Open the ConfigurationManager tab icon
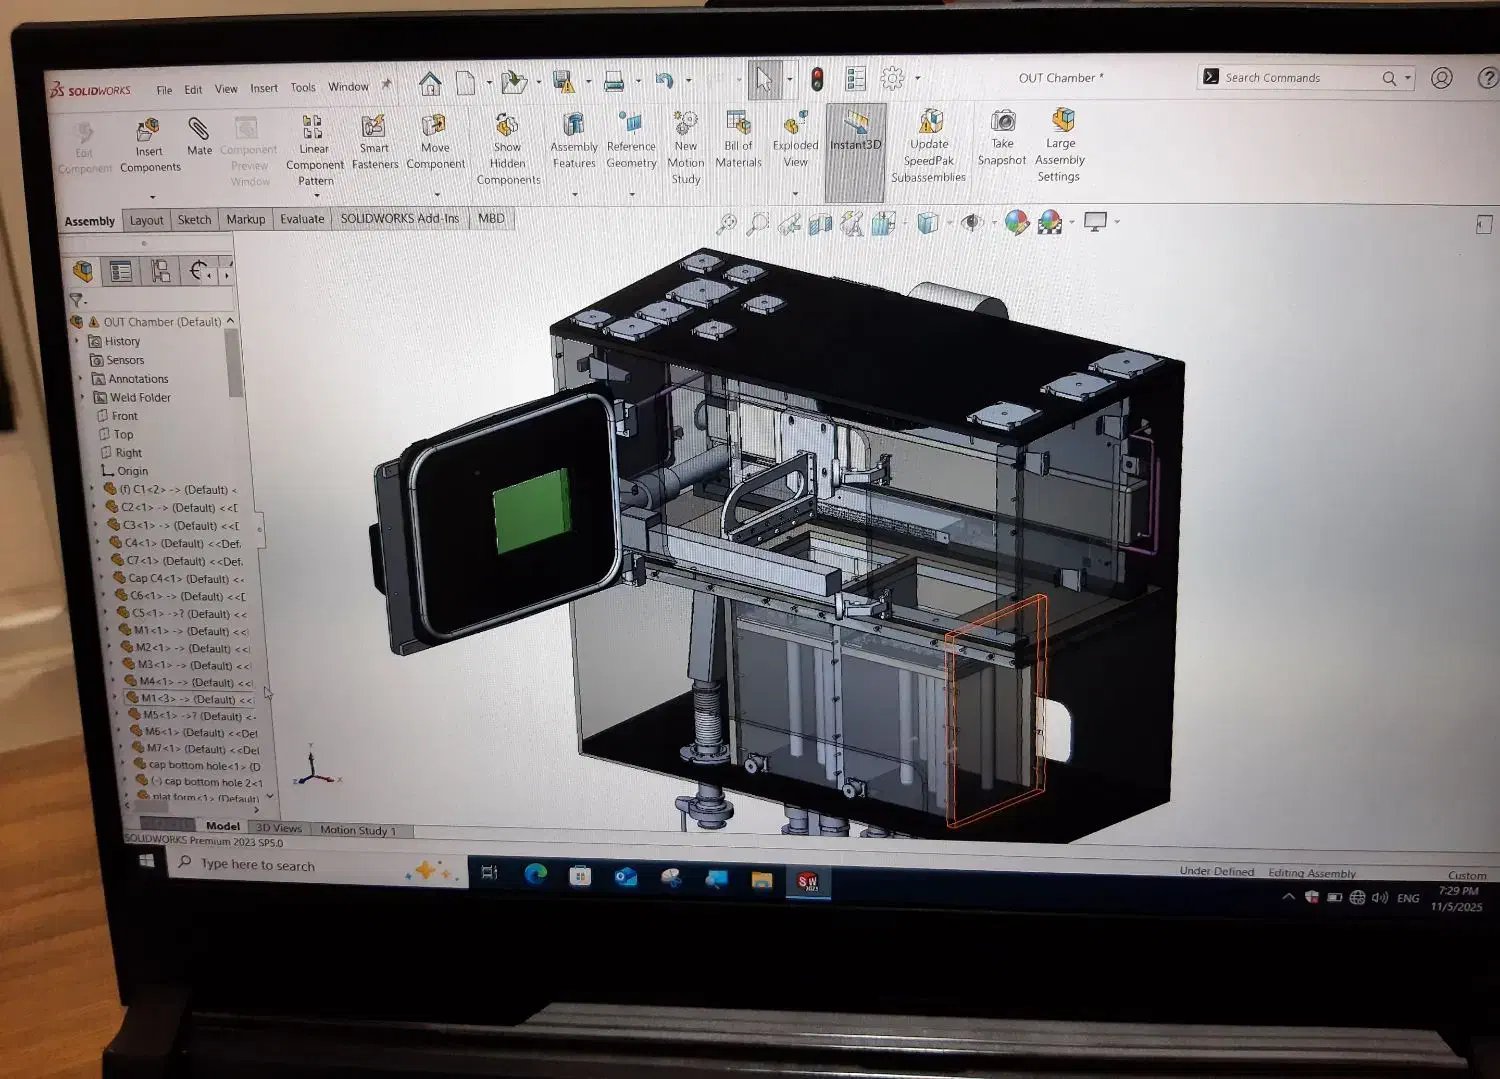Viewport: 1500px width, 1079px height. (160, 271)
